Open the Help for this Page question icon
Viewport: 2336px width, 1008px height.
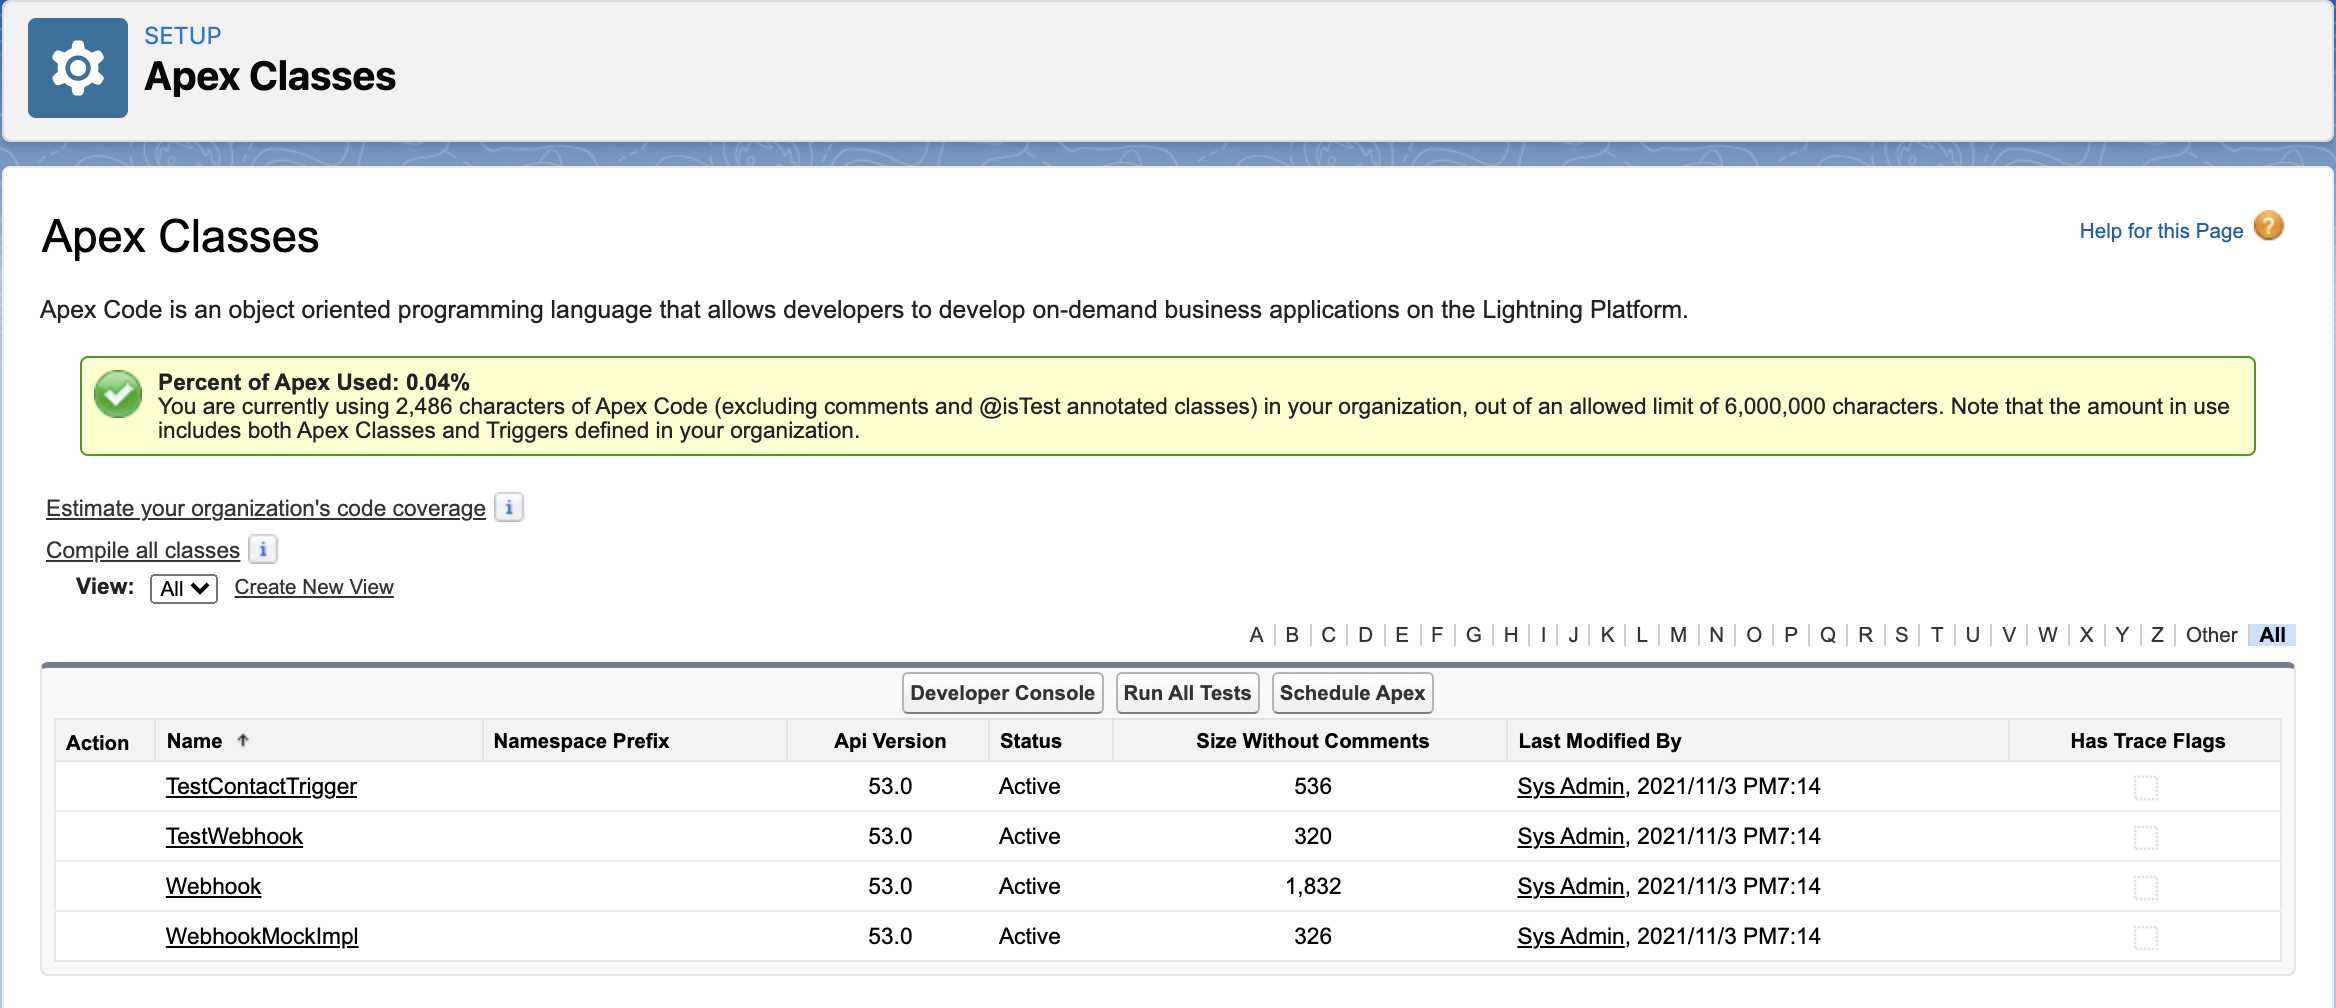(x=2269, y=227)
